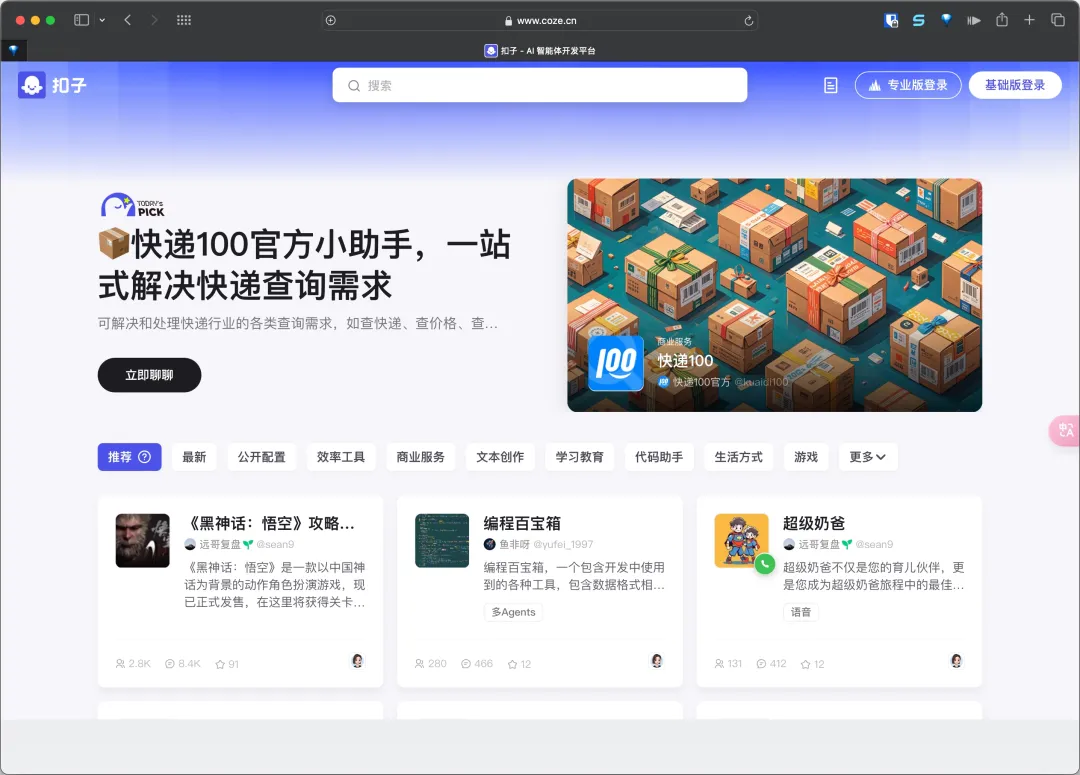Open the sidebar dropdown chevron in toolbar
1080x775 pixels.
pyautogui.click(x=102, y=20)
